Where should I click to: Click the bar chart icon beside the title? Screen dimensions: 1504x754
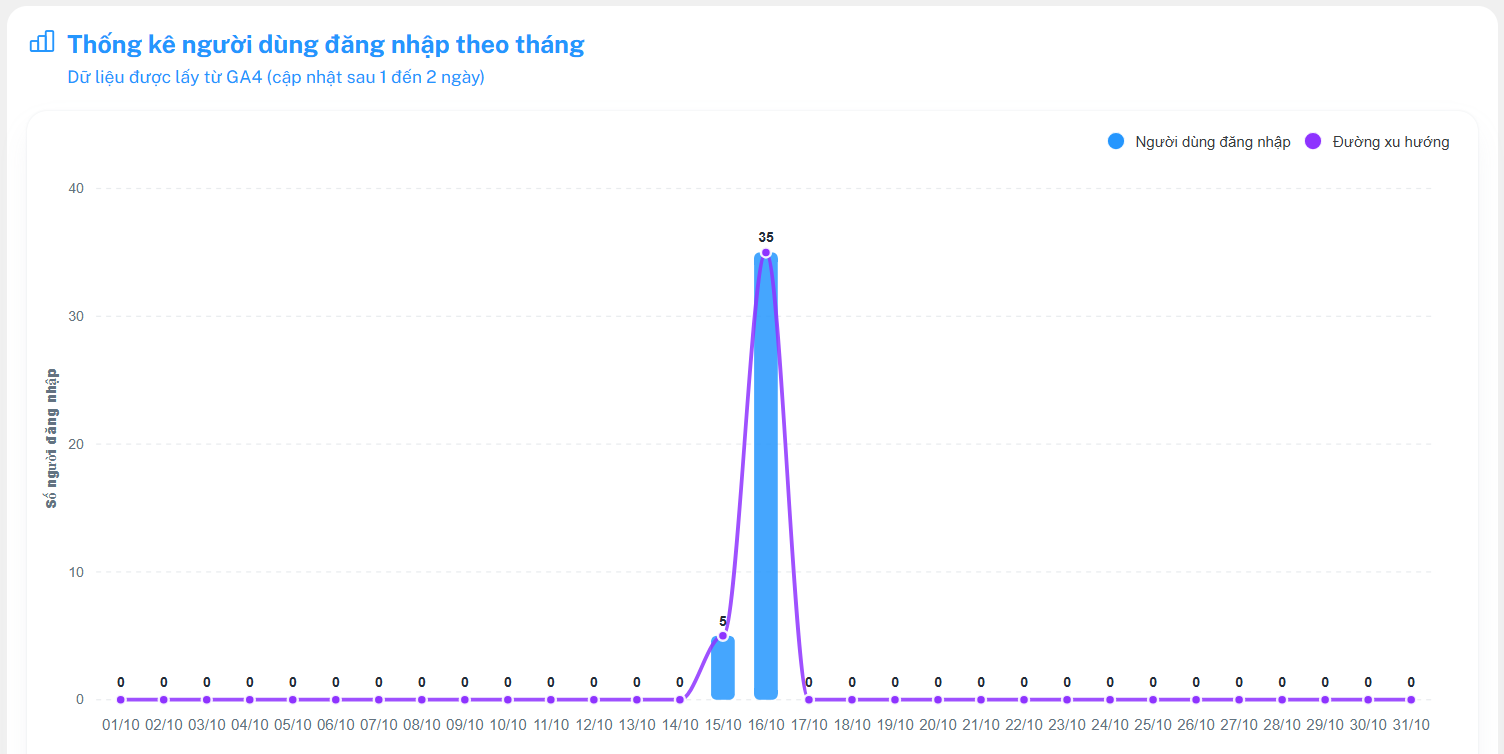pyautogui.click(x=42, y=42)
